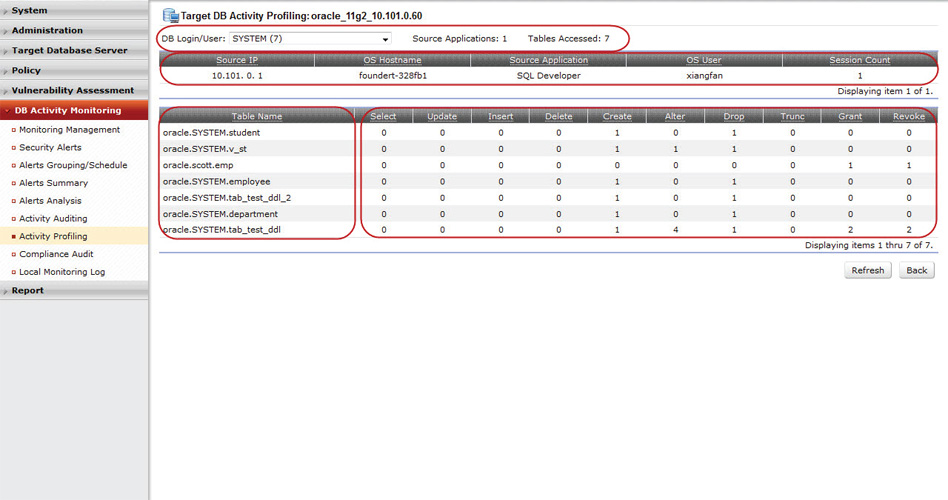The image size is (948, 500).
Task: Sort by Source Application column
Action: pyautogui.click(x=548, y=60)
